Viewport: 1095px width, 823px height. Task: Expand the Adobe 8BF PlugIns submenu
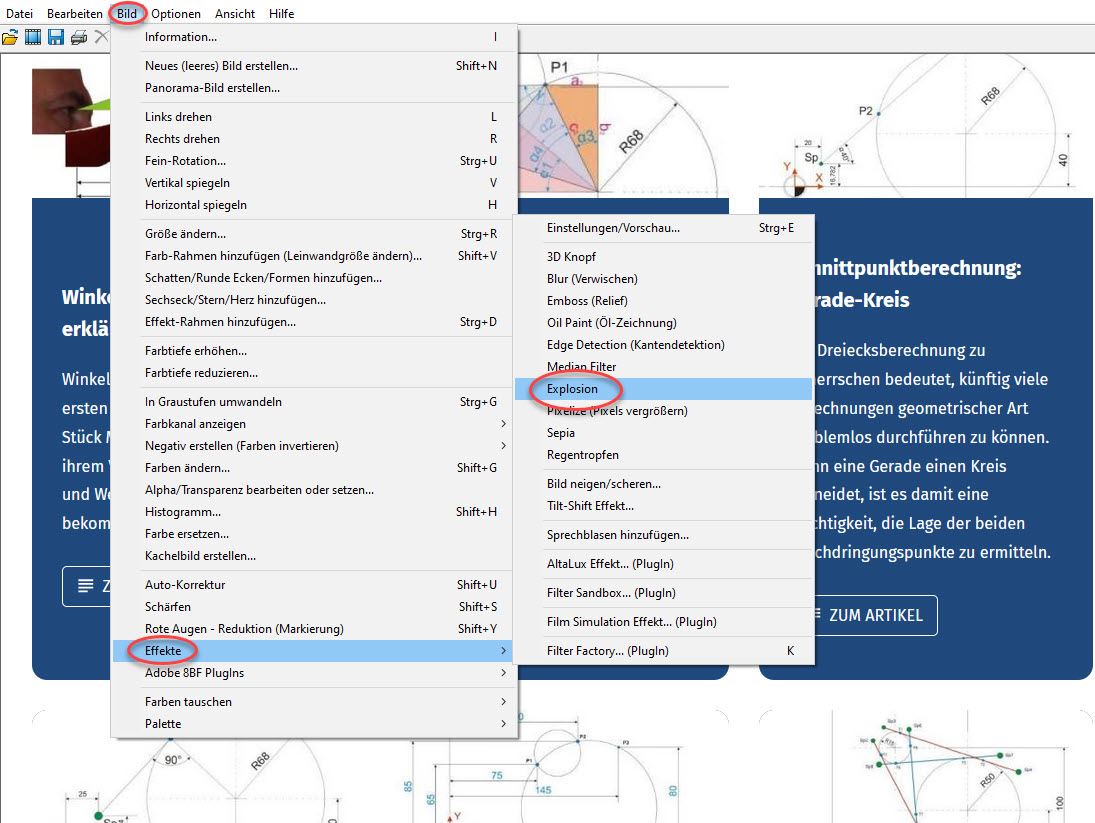314,673
